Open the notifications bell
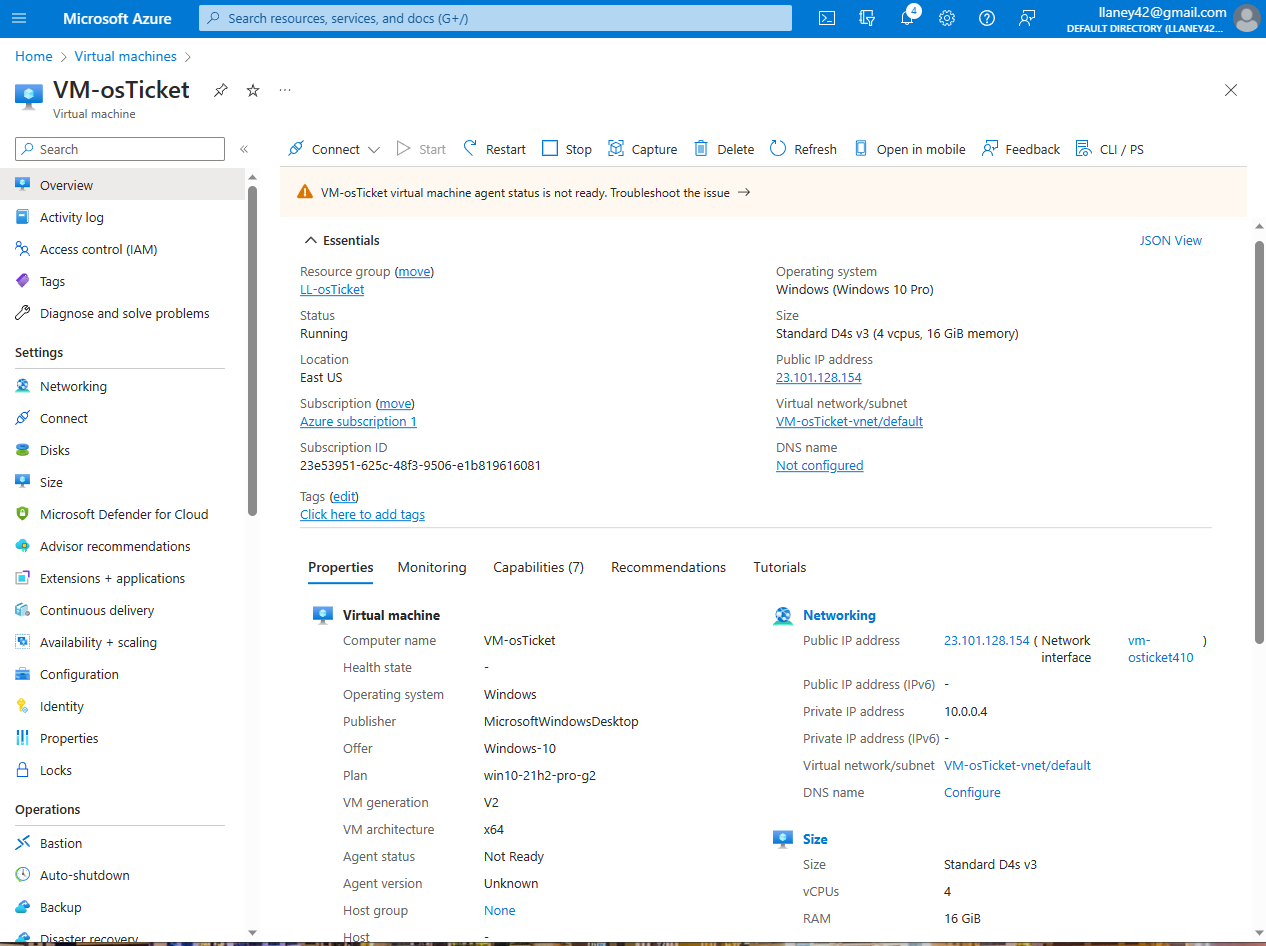Image resolution: width=1266 pixels, height=946 pixels. (x=907, y=17)
